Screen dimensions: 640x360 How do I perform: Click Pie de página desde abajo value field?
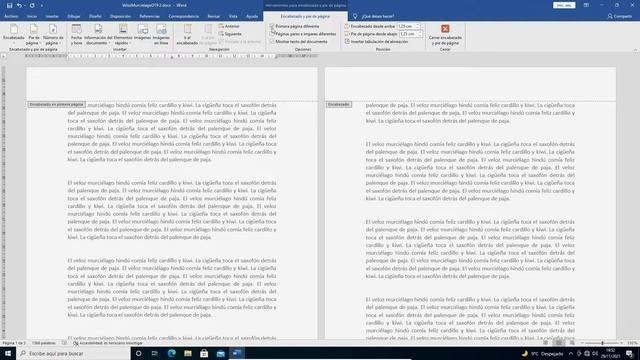[x=407, y=34]
